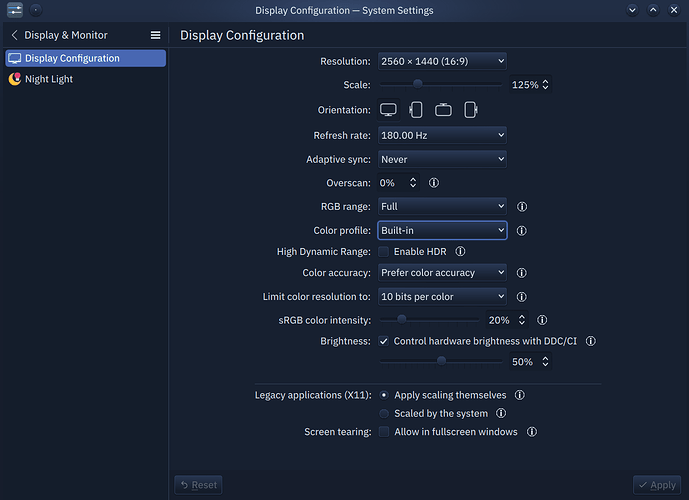Select the upside-down orientation icon
Image resolution: width=689 pixels, height=500 pixels.
pos(443,110)
